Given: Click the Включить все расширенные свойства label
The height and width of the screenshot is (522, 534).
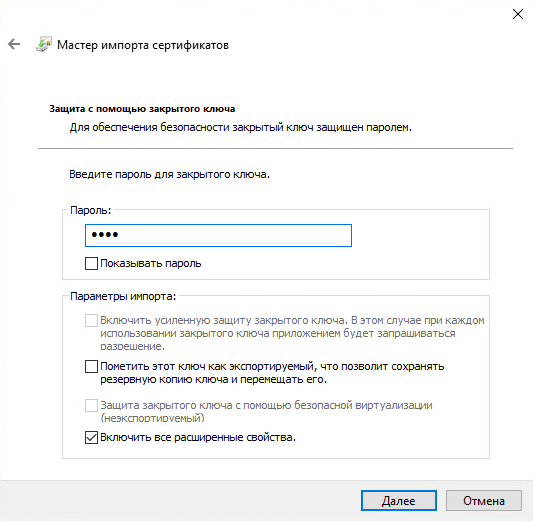Looking at the screenshot, I should [198, 438].
